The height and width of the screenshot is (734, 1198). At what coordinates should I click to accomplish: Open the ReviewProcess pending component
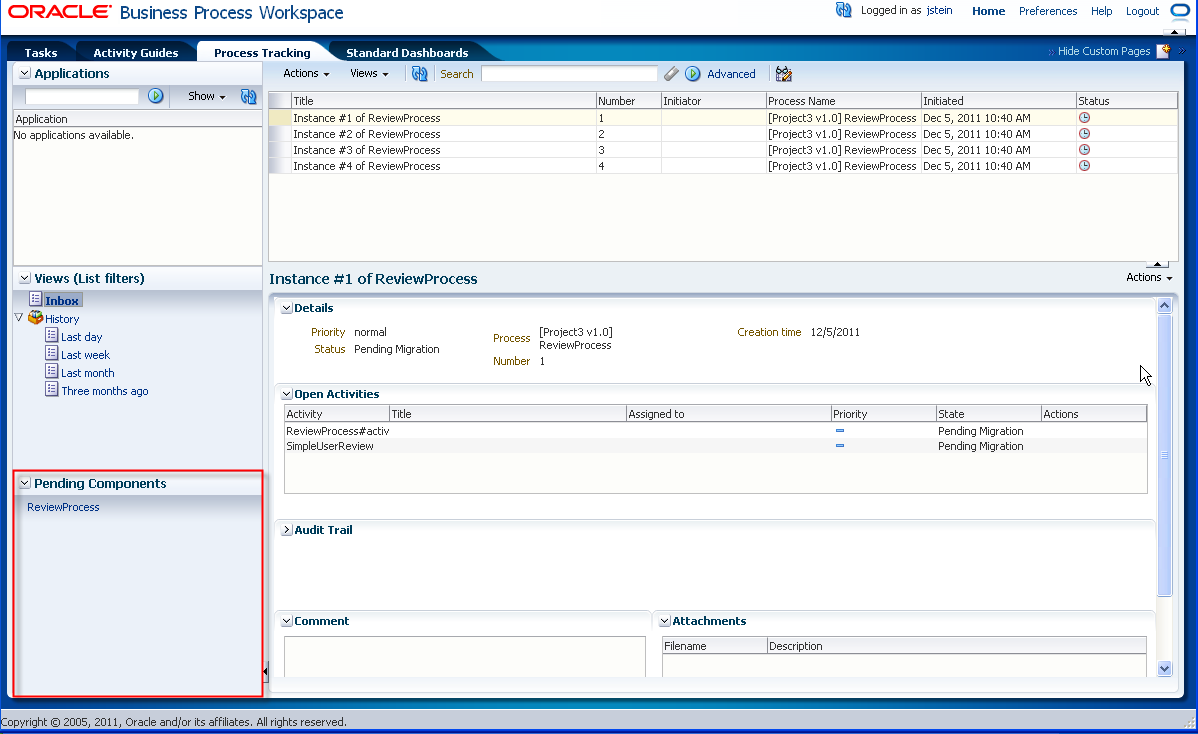[x=63, y=507]
